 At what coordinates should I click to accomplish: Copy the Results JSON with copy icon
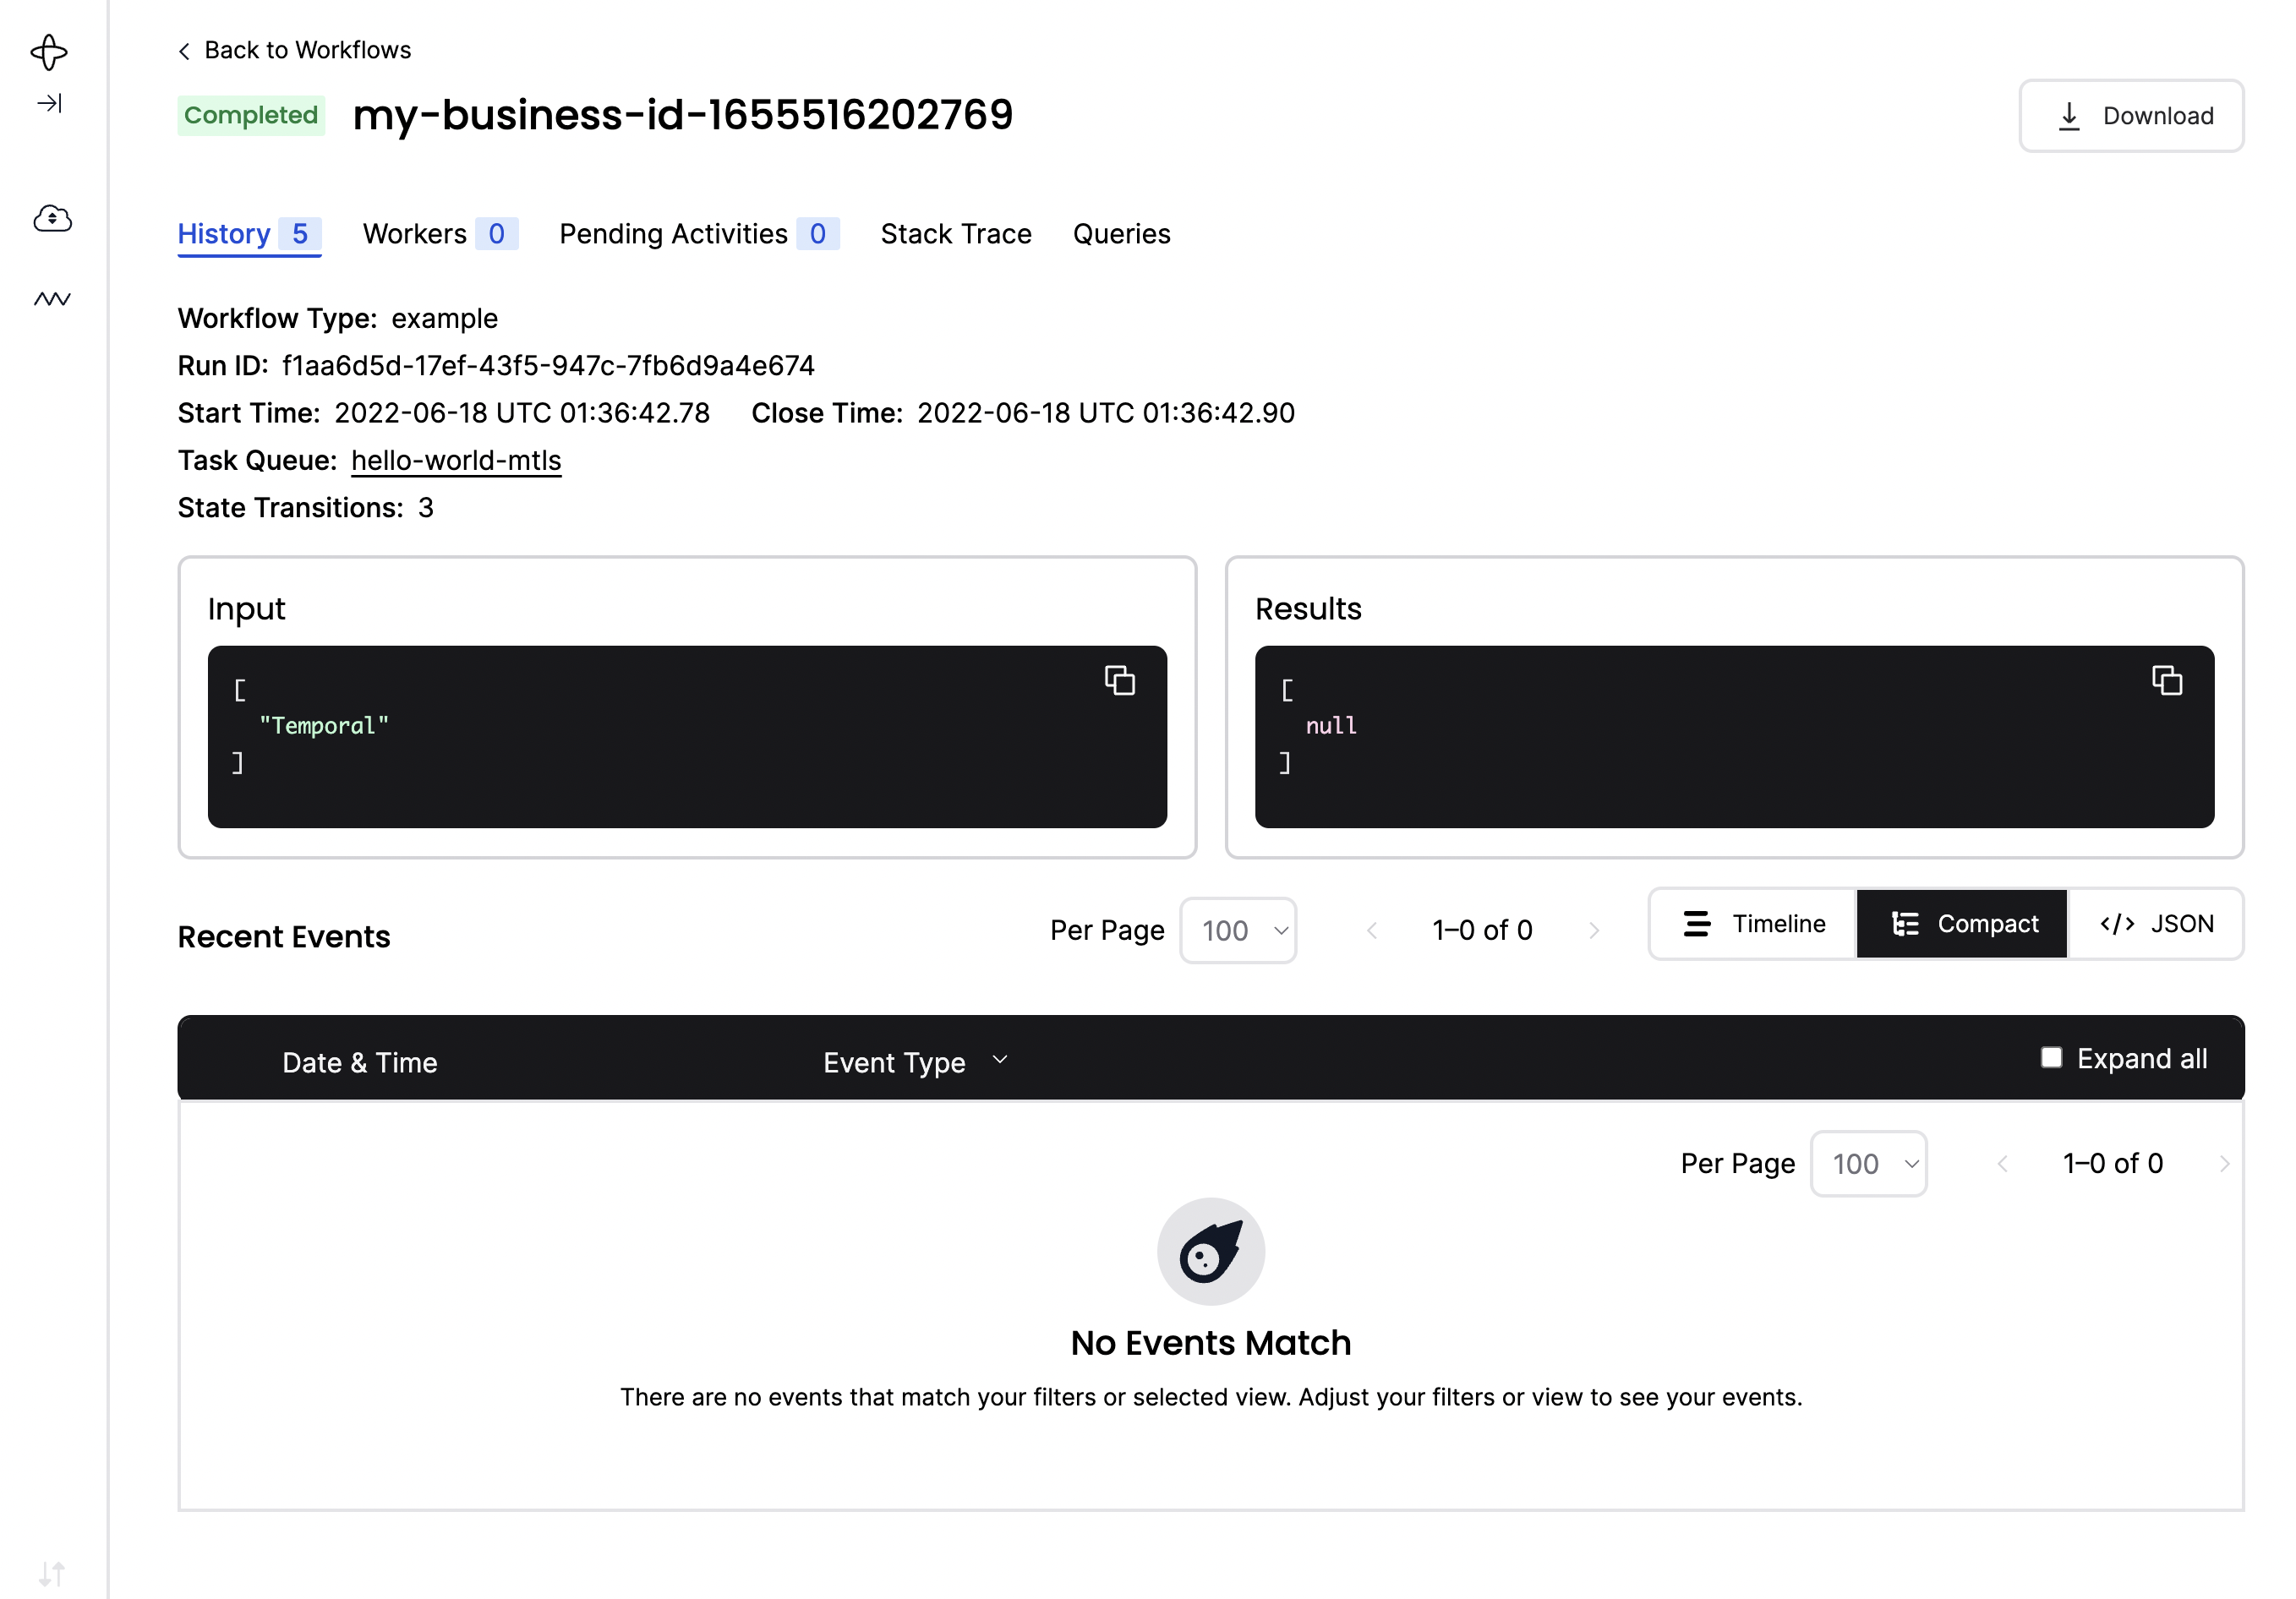(2166, 681)
